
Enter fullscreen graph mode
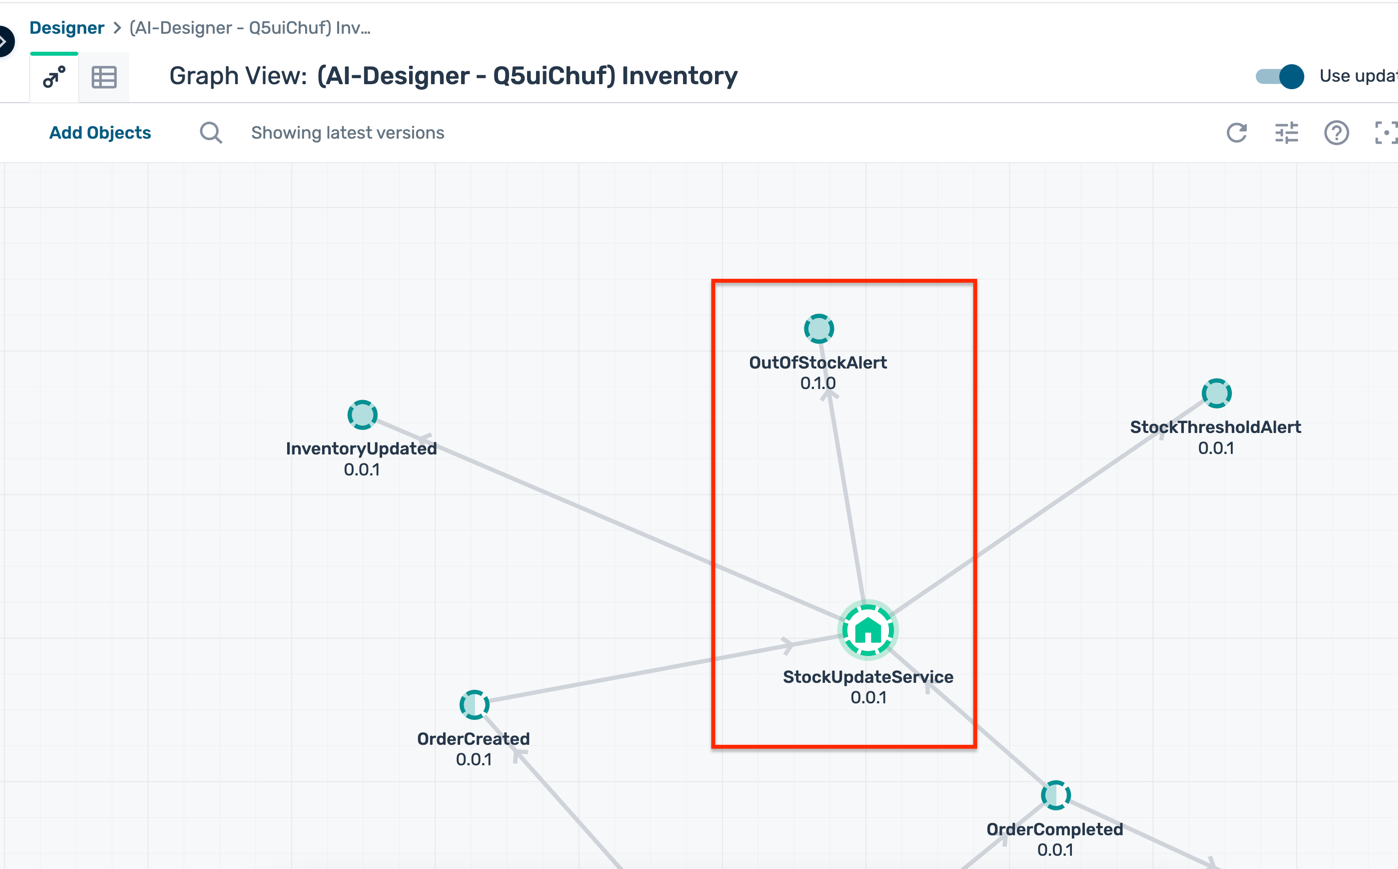(1385, 133)
